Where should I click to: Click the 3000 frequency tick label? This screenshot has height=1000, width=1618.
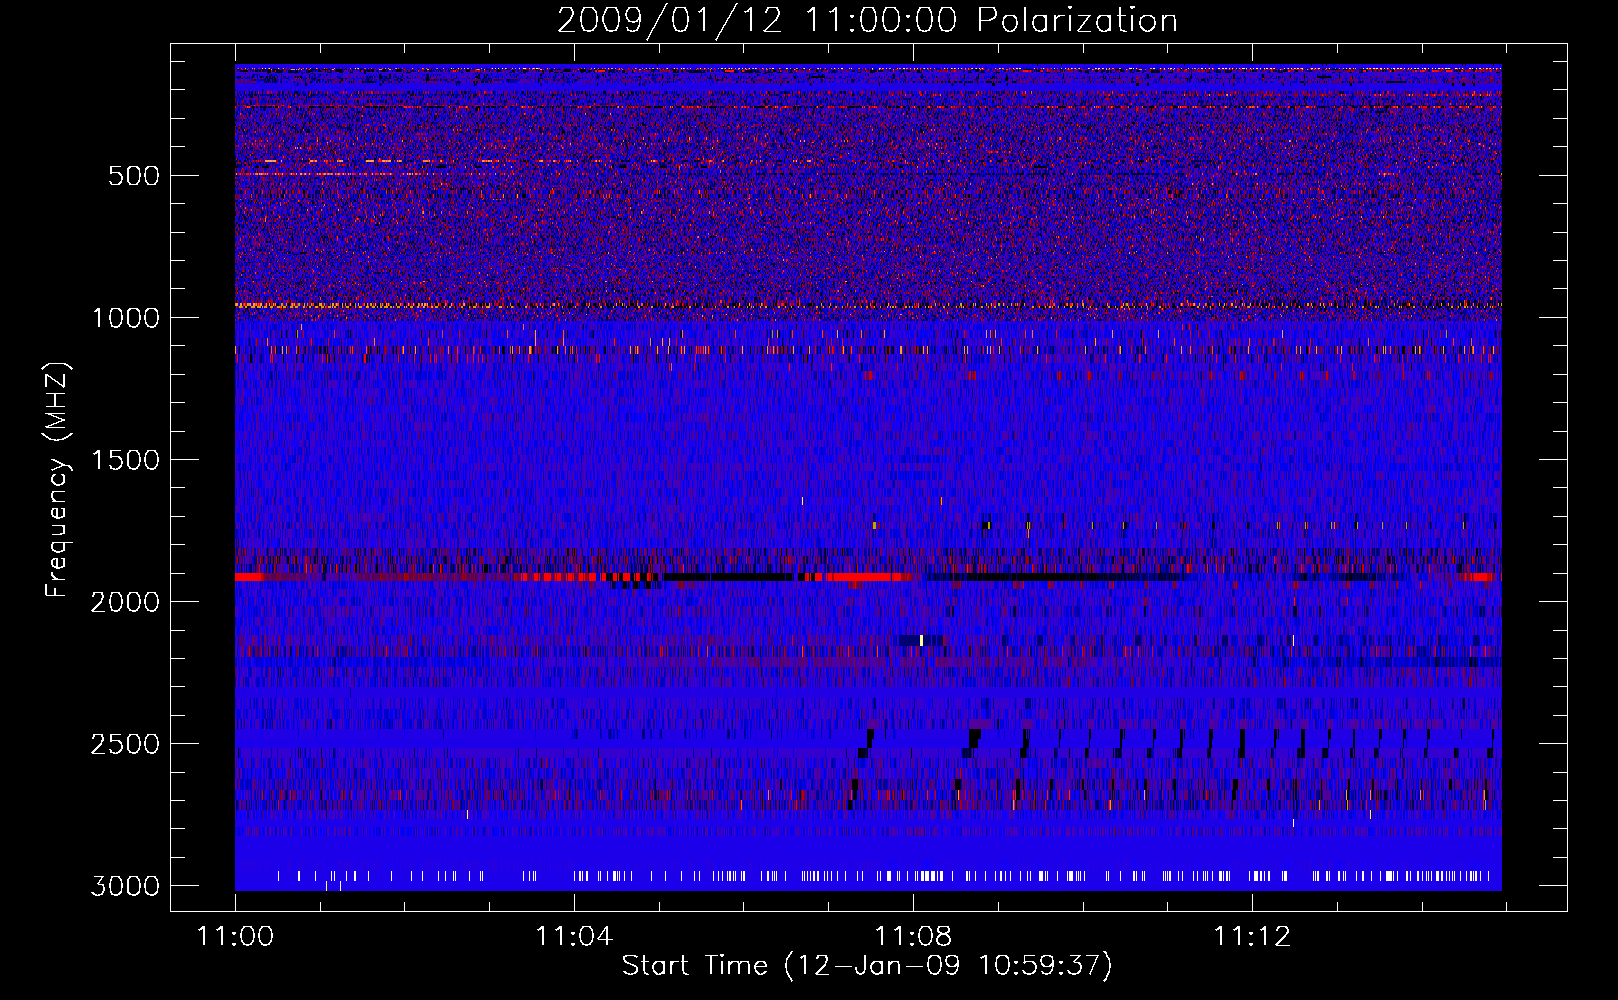point(125,886)
